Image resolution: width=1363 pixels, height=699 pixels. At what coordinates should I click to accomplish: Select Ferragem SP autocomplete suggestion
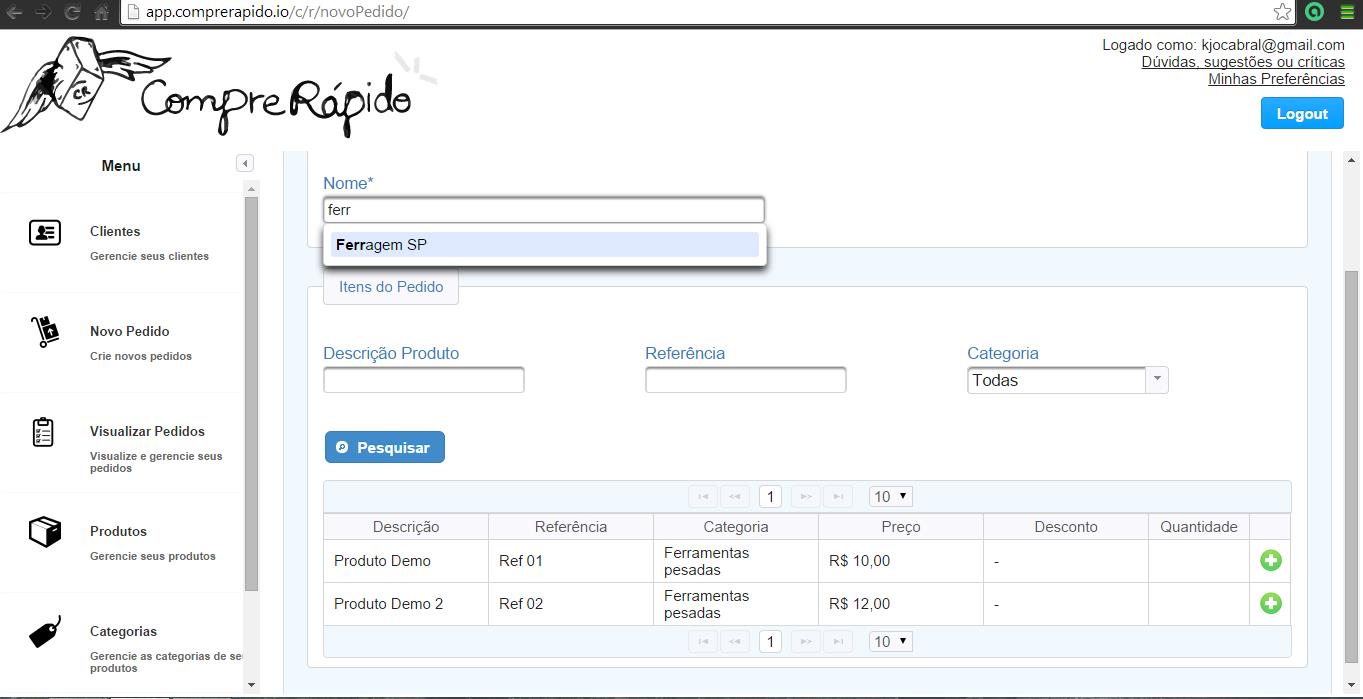[544, 245]
